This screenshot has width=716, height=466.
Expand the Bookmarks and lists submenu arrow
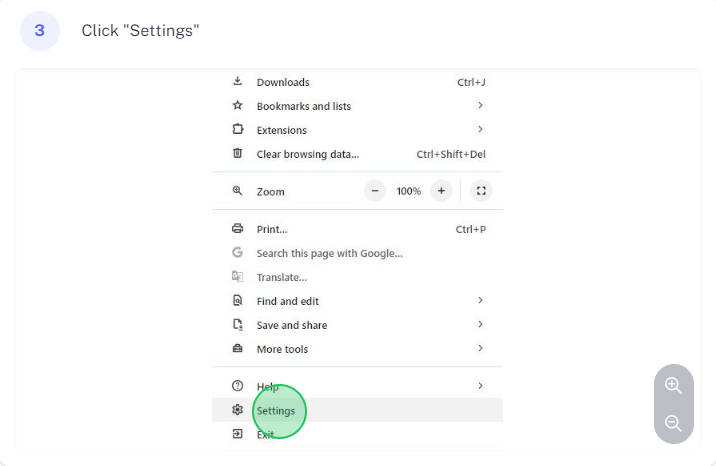point(480,105)
